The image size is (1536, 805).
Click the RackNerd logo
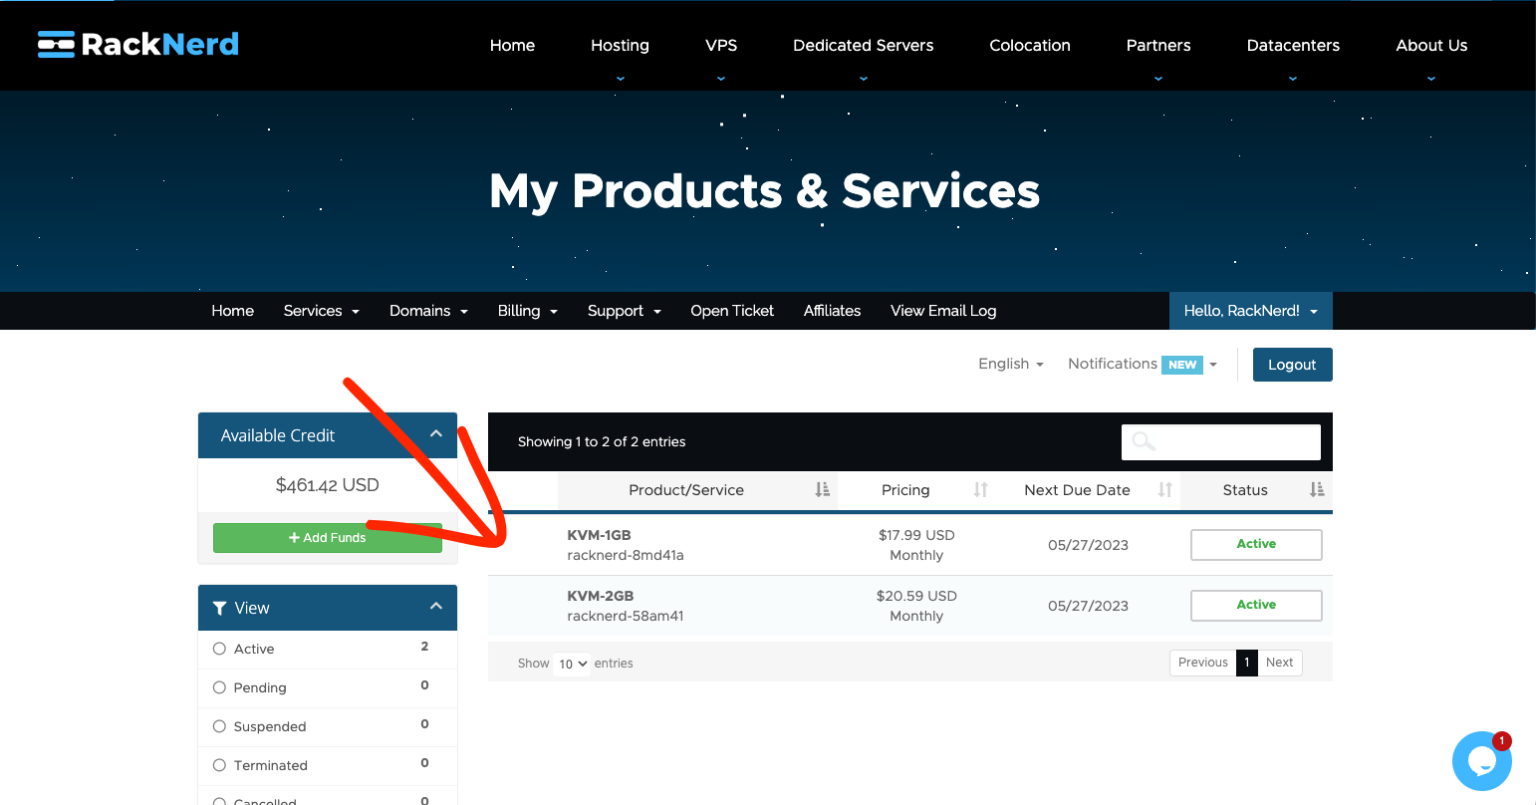pos(137,44)
